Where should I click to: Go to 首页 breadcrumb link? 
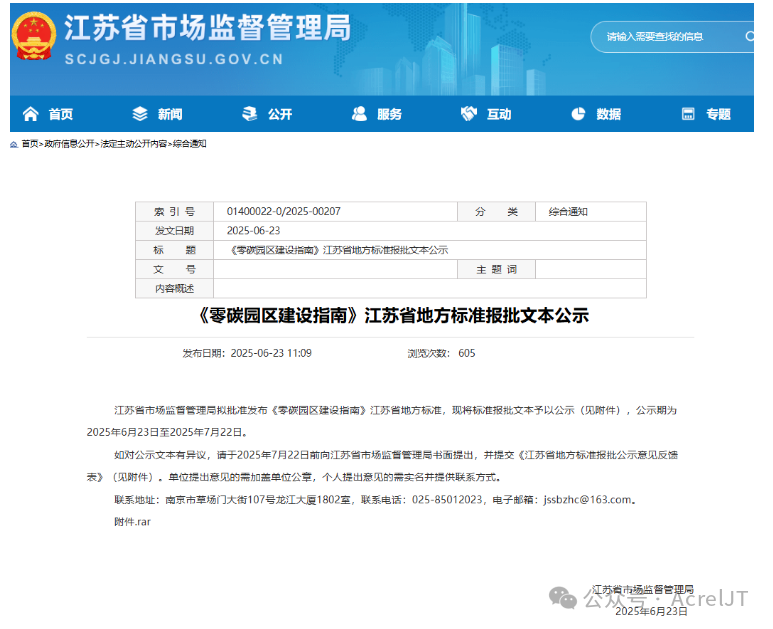(x=30, y=144)
